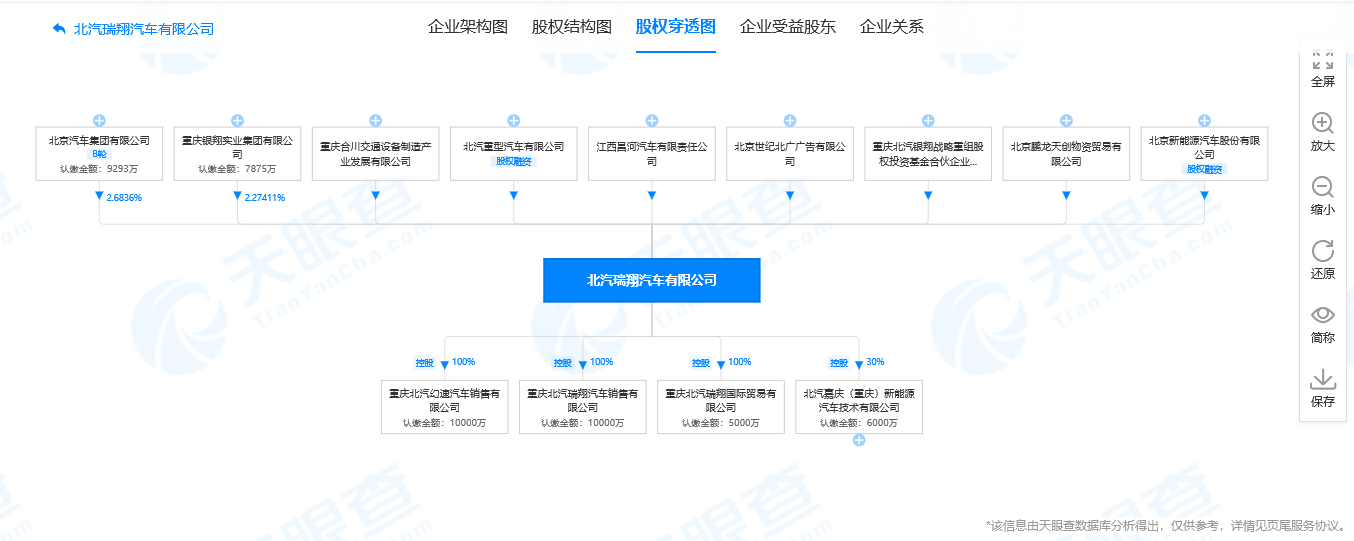1354x541 pixels.
Task: Toggle short names with the 简称 eye icon
Action: (1322, 316)
